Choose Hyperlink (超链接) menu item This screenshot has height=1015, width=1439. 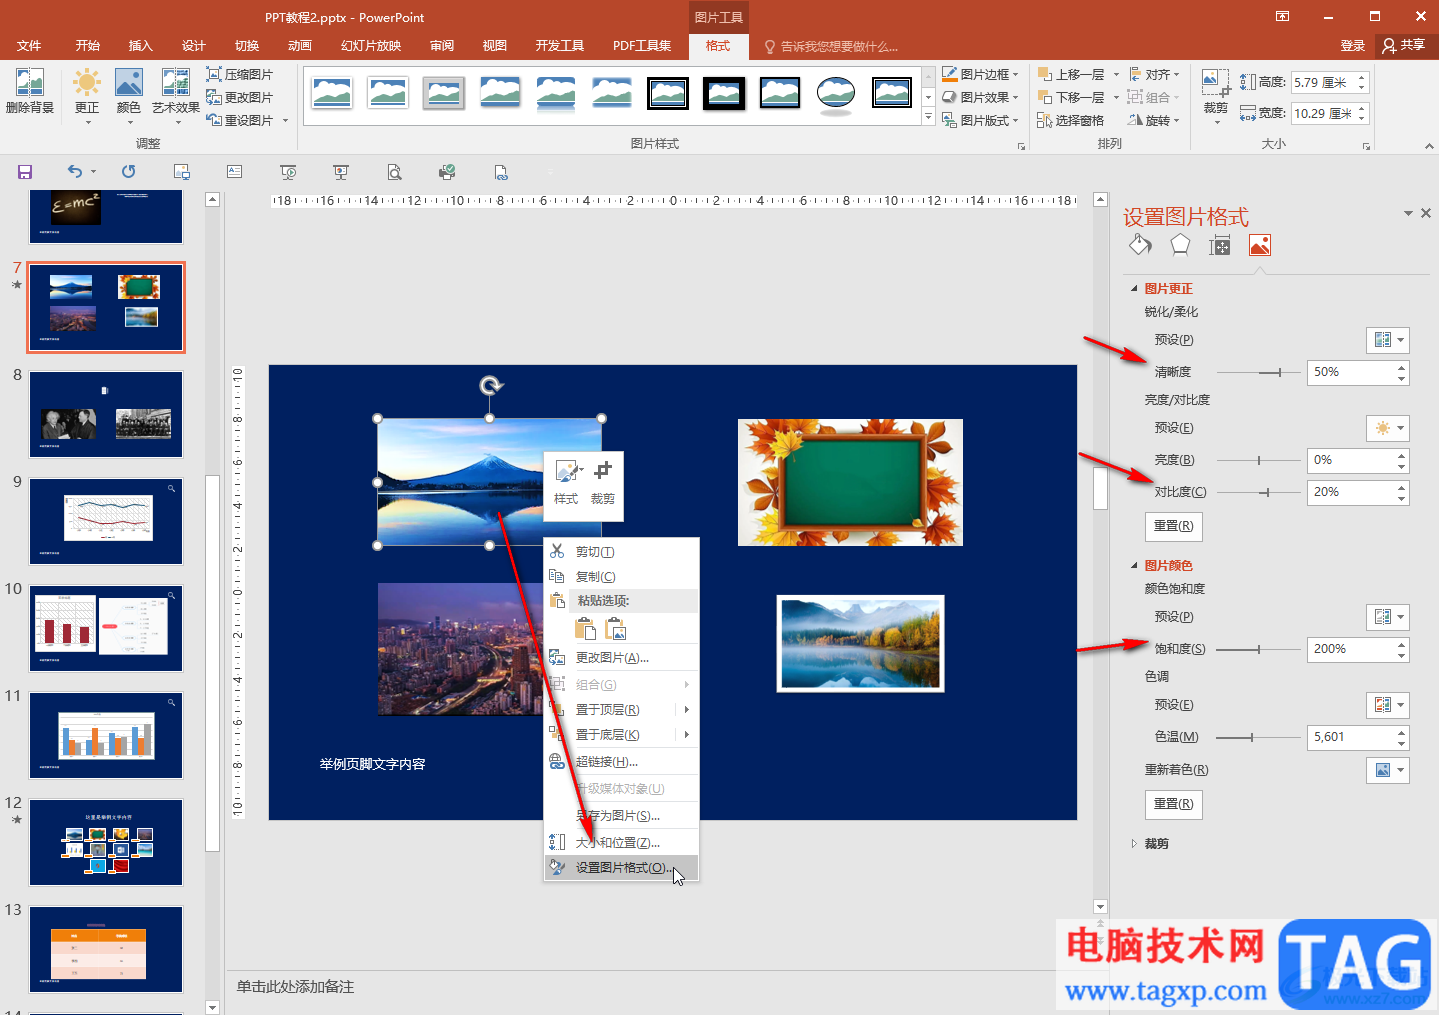coord(621,762)
